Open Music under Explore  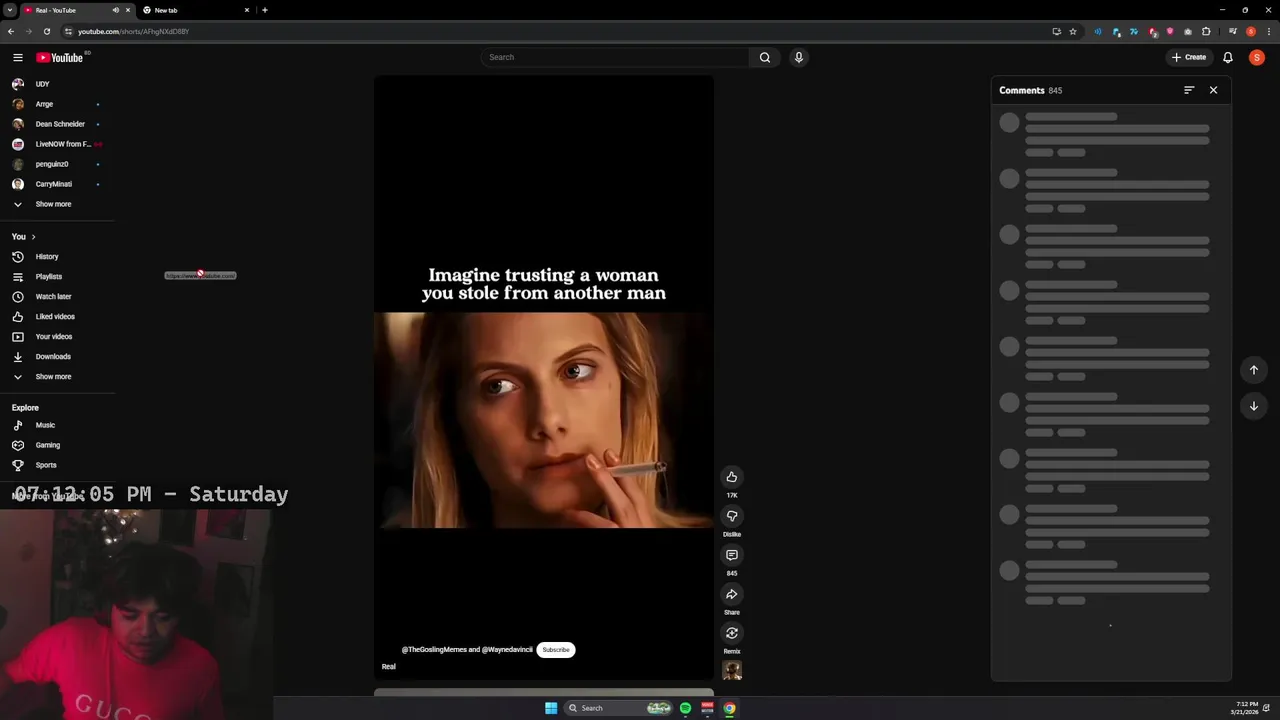[x=45, y=425]
